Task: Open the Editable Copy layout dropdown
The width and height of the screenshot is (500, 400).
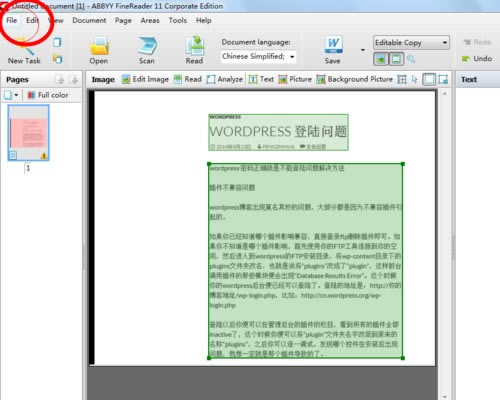Action: [x=411, y=43]
